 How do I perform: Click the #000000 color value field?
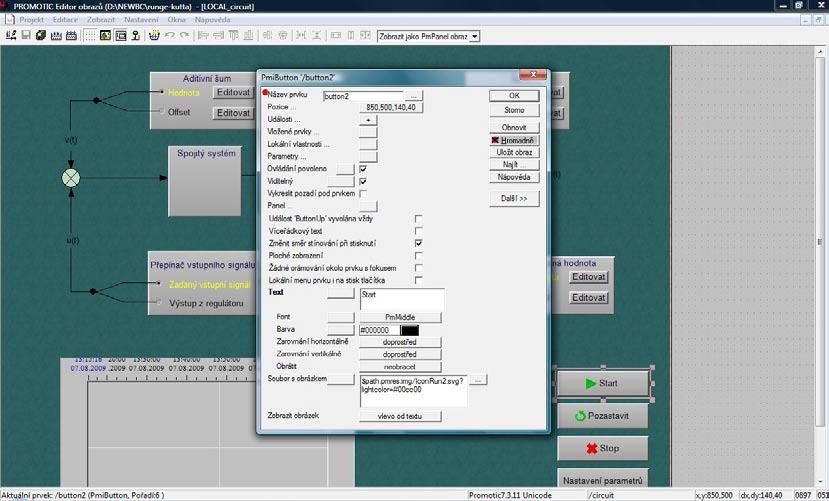tap(380, 330)
